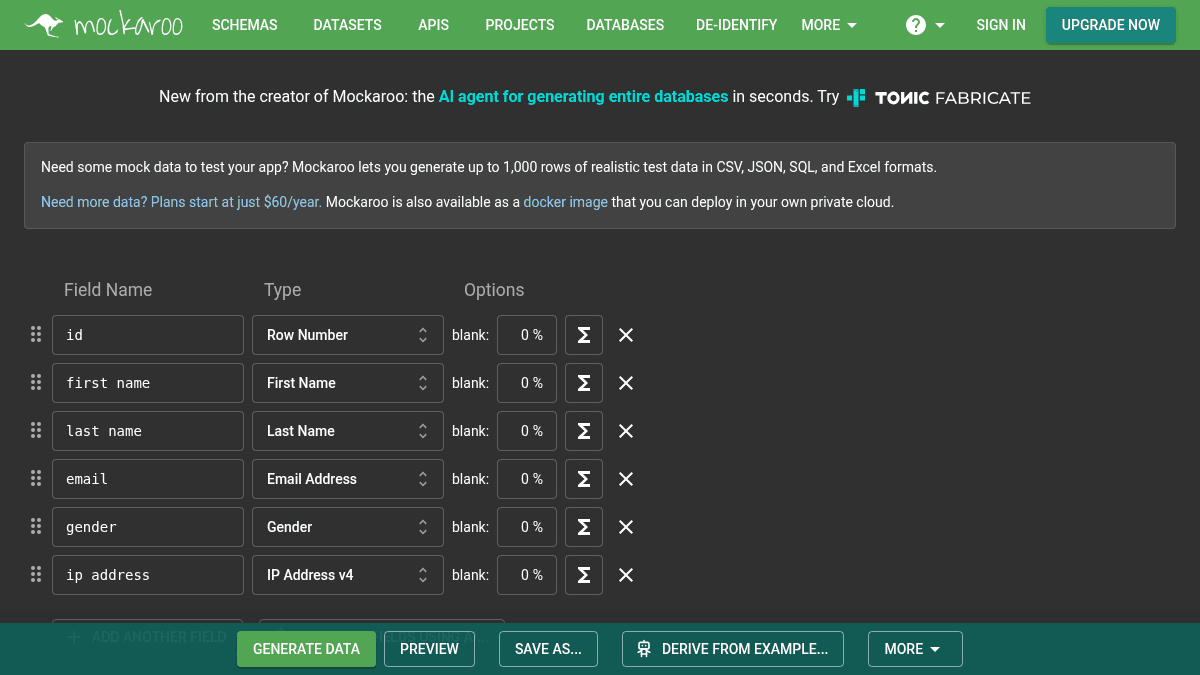Expand the MORE menu in the top navigation
1200x675 pixels.
[x=829, y=25]
